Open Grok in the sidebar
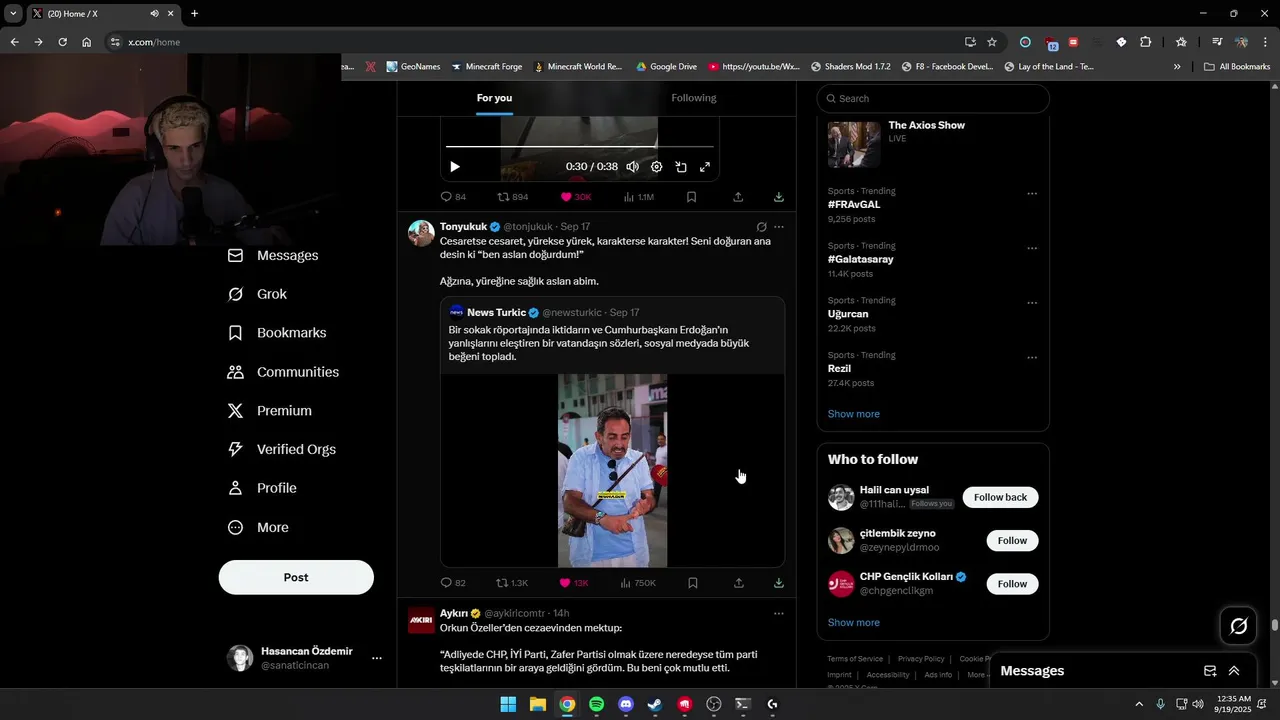Screen dimensions: 1280x720 coord(258,294)
